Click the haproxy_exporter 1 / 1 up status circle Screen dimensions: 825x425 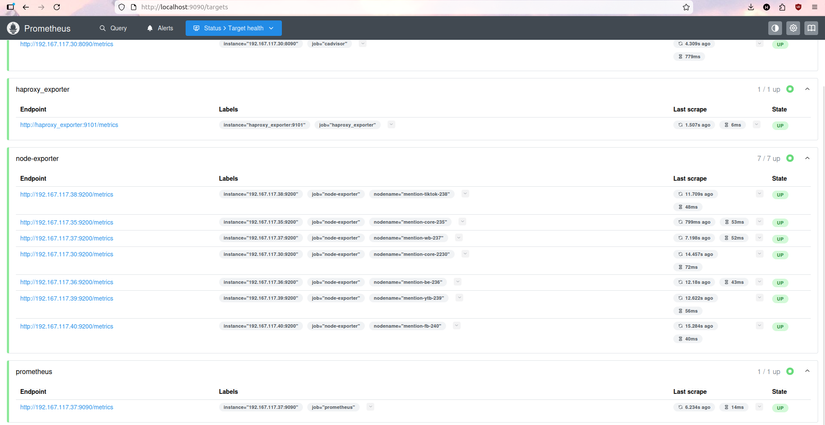[x=790, y=89]
